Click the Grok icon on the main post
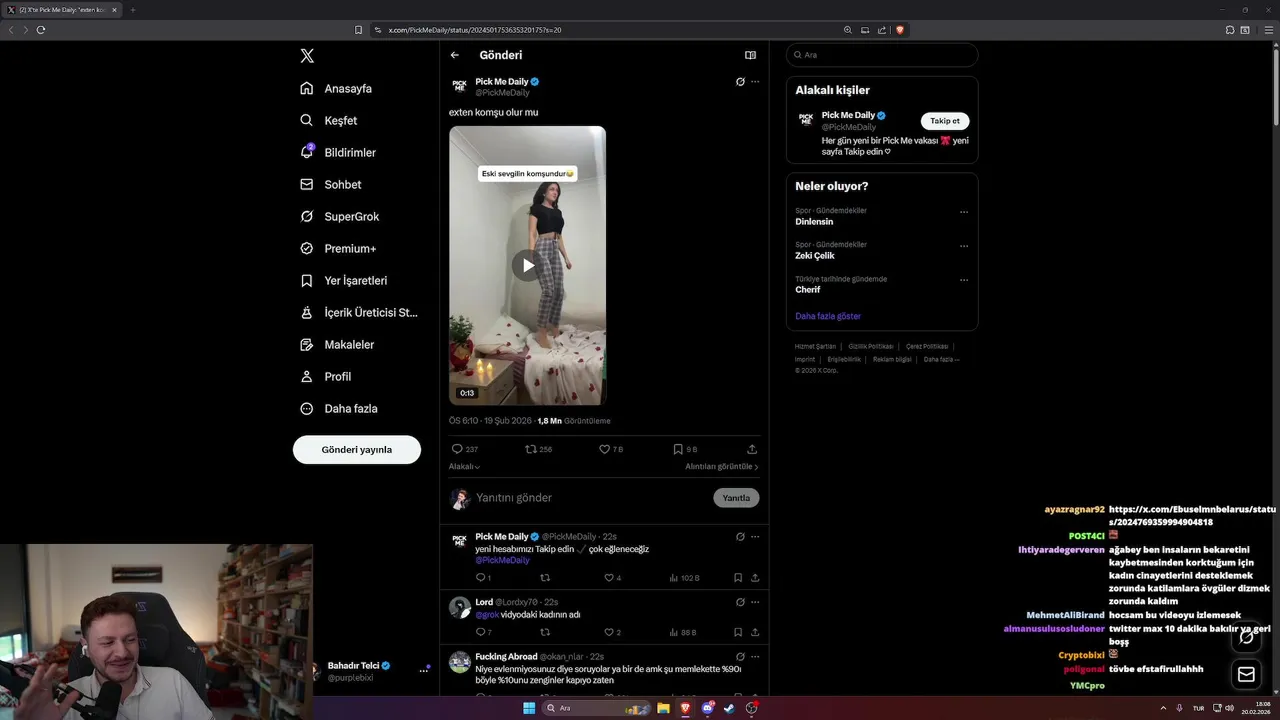This screenshot has height=720, width=1280. coord(740,82)
